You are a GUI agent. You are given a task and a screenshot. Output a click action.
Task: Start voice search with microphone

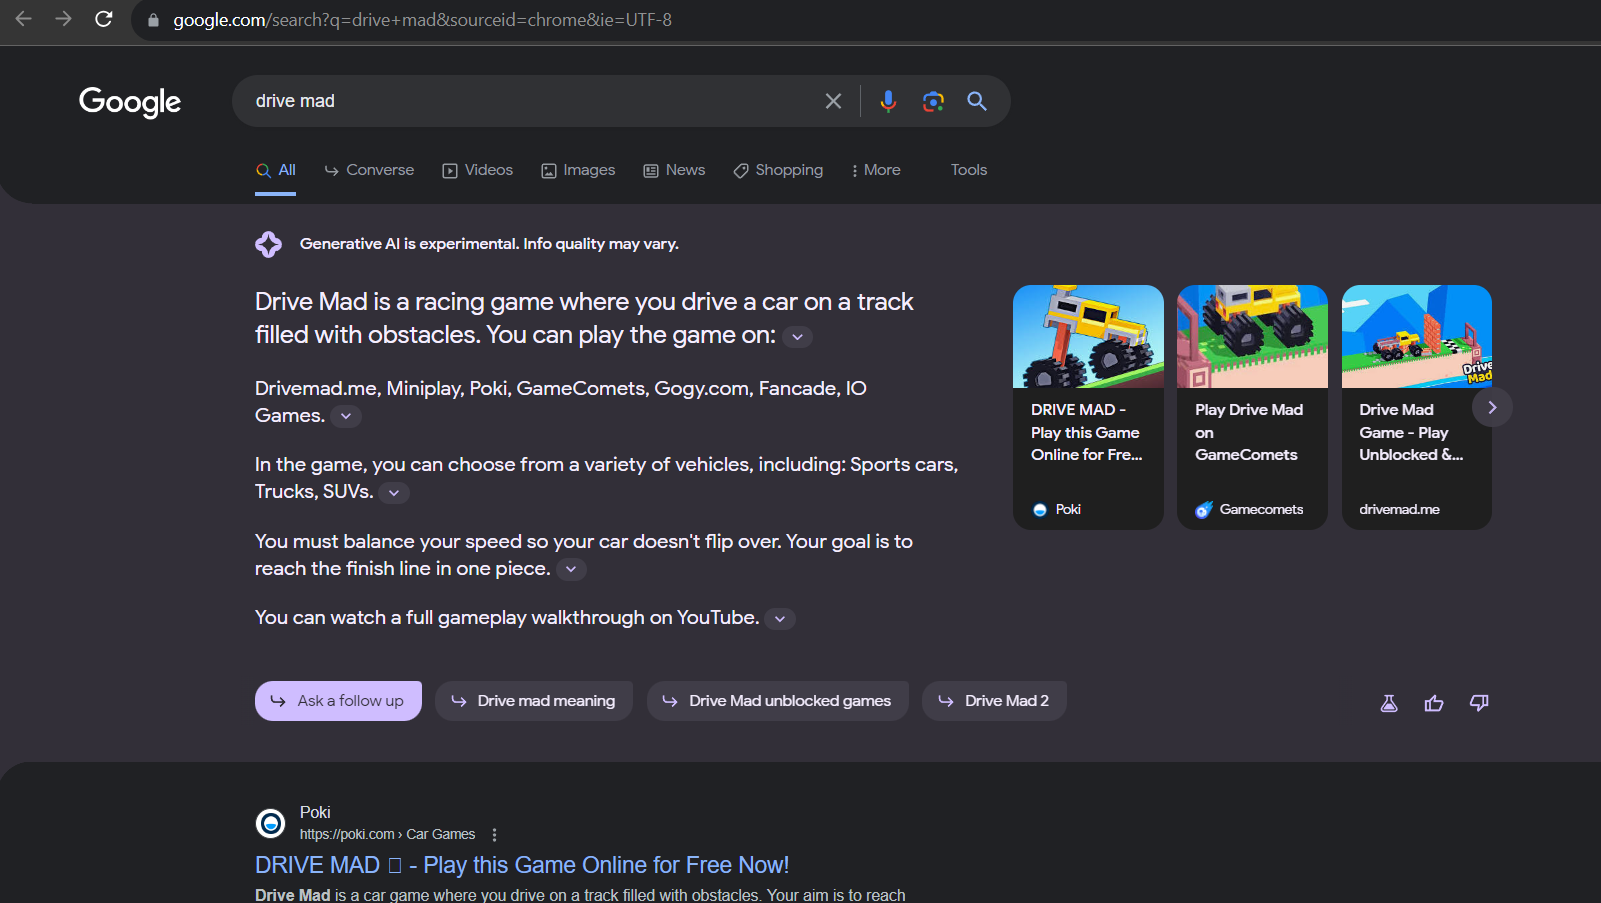[x=888, y=101]
